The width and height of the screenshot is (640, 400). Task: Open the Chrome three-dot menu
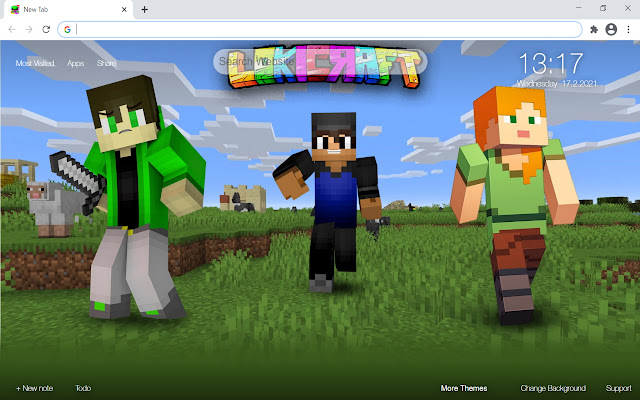pyautogui.click(x=628, y=29)
